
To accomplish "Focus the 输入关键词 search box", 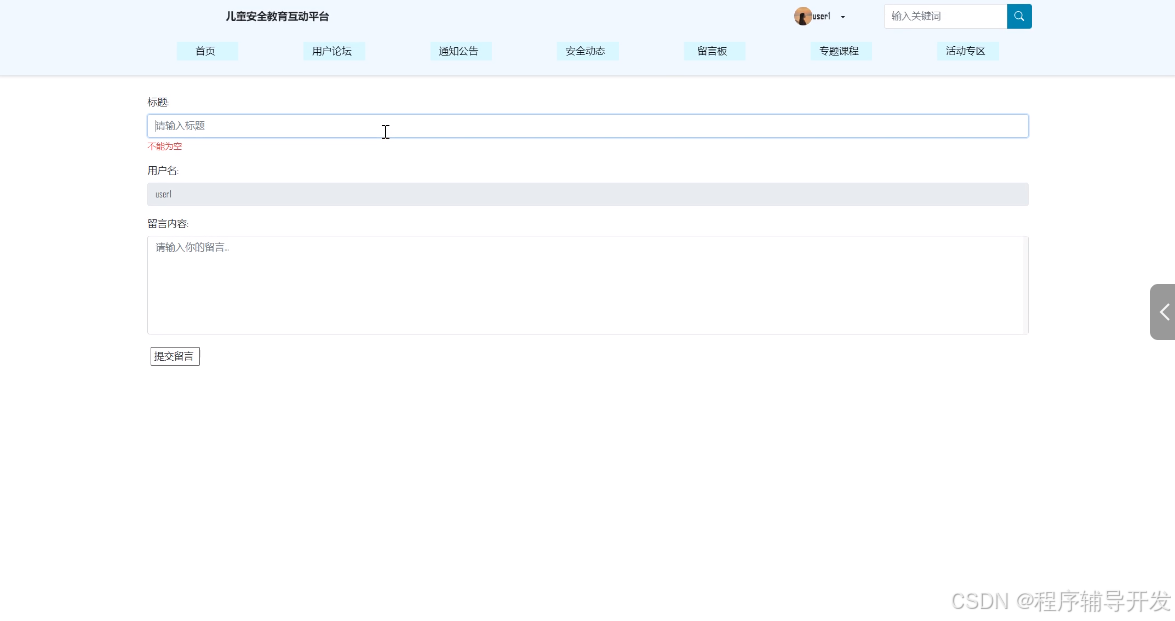I will pos(945,16).
